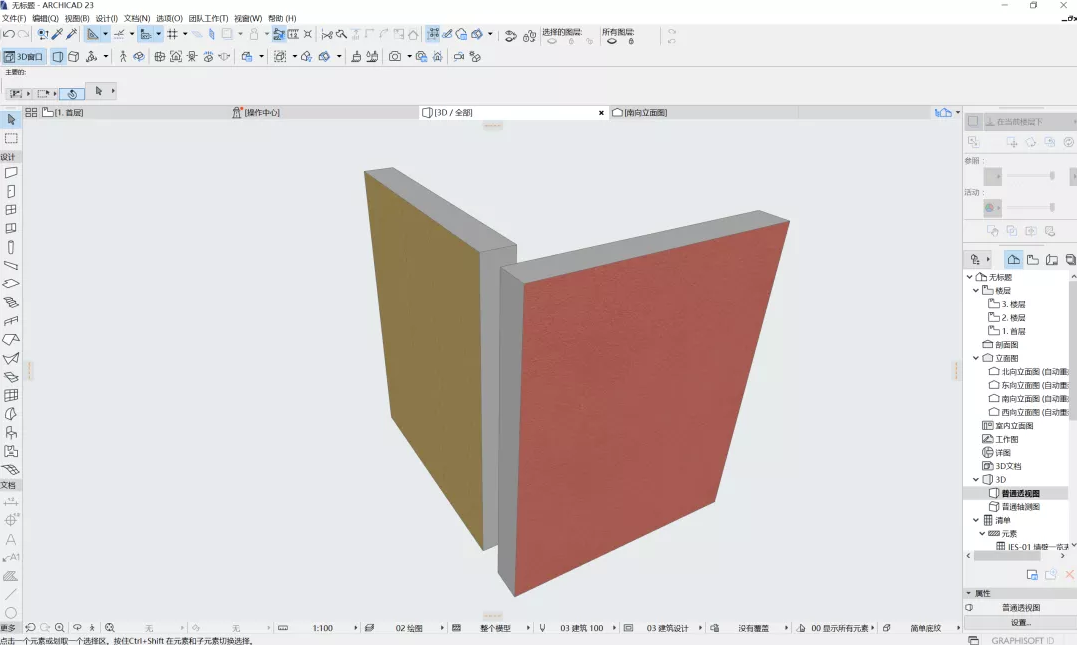Select the Curtain Wall tool in toolbox
The width and height of the screenshot is (1077, 645).
click(11, 395)
